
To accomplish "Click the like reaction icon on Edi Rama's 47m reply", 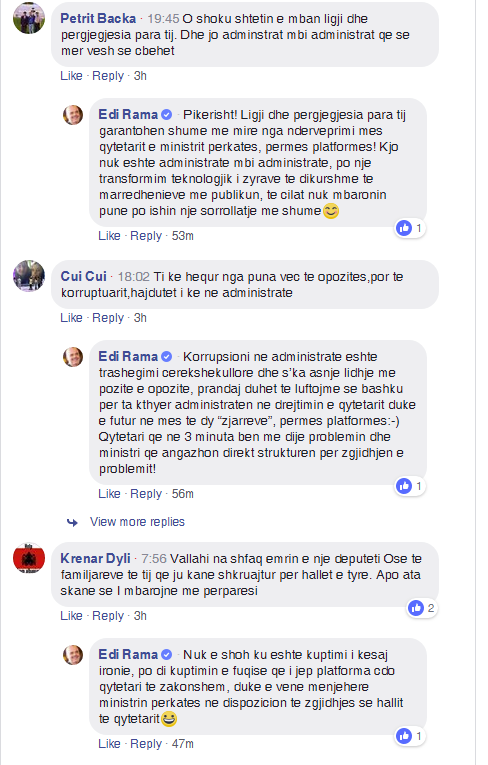I will coord(404,736).
